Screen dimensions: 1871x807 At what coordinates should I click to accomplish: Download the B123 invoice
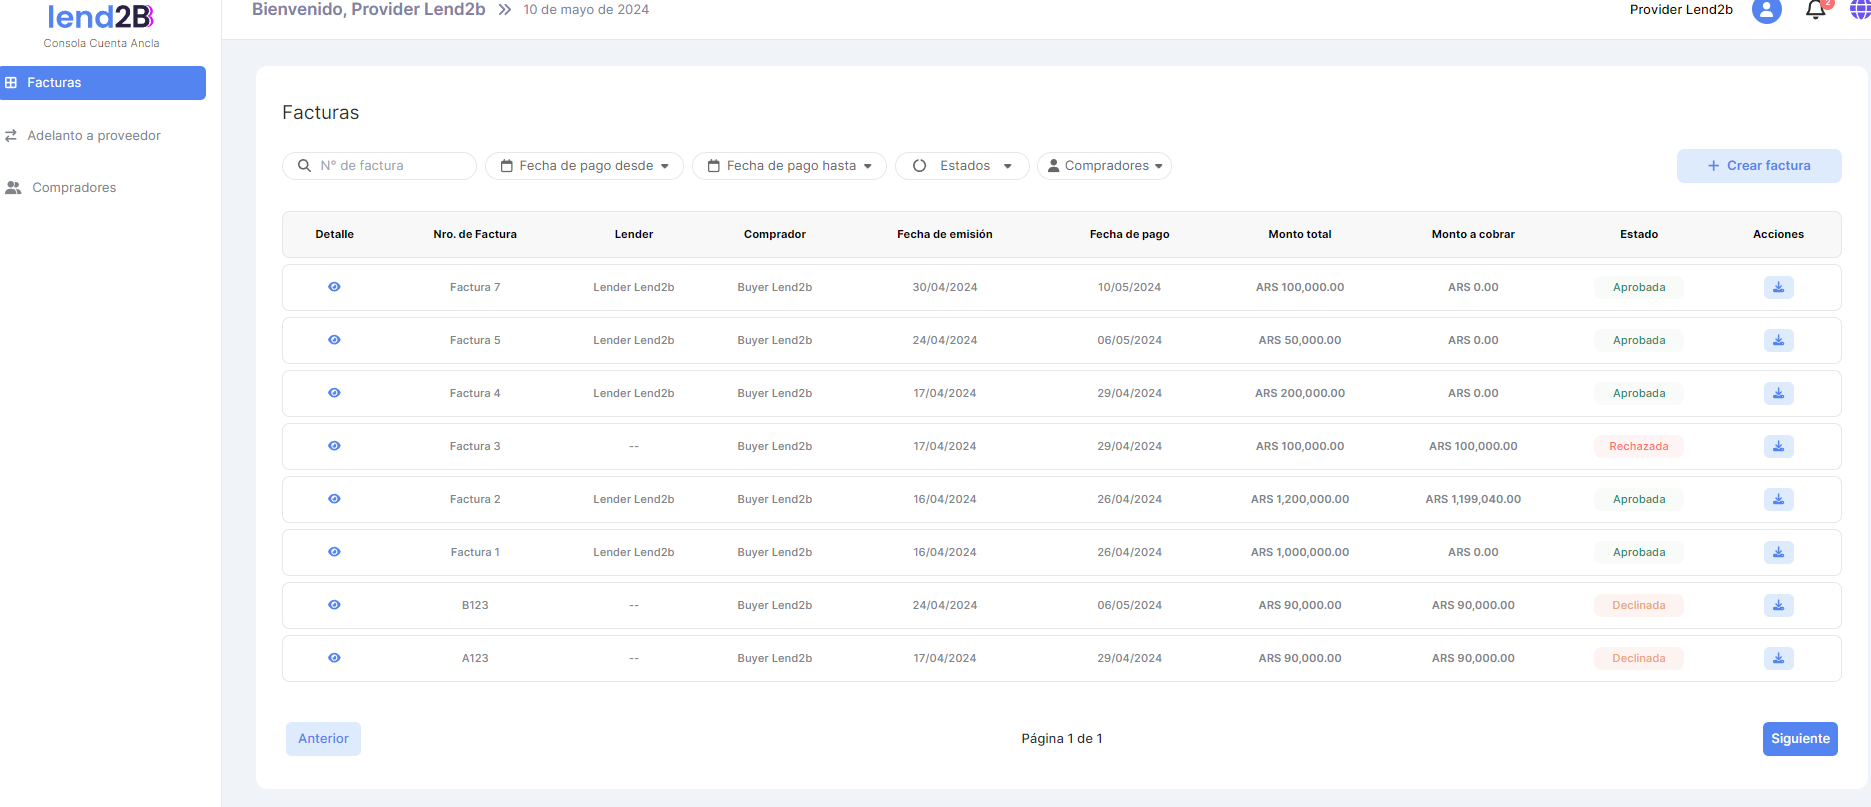(1778, 606)
